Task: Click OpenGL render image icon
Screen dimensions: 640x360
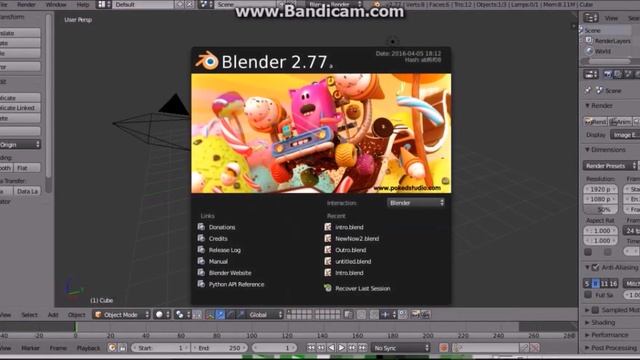Action: (416, 314)
